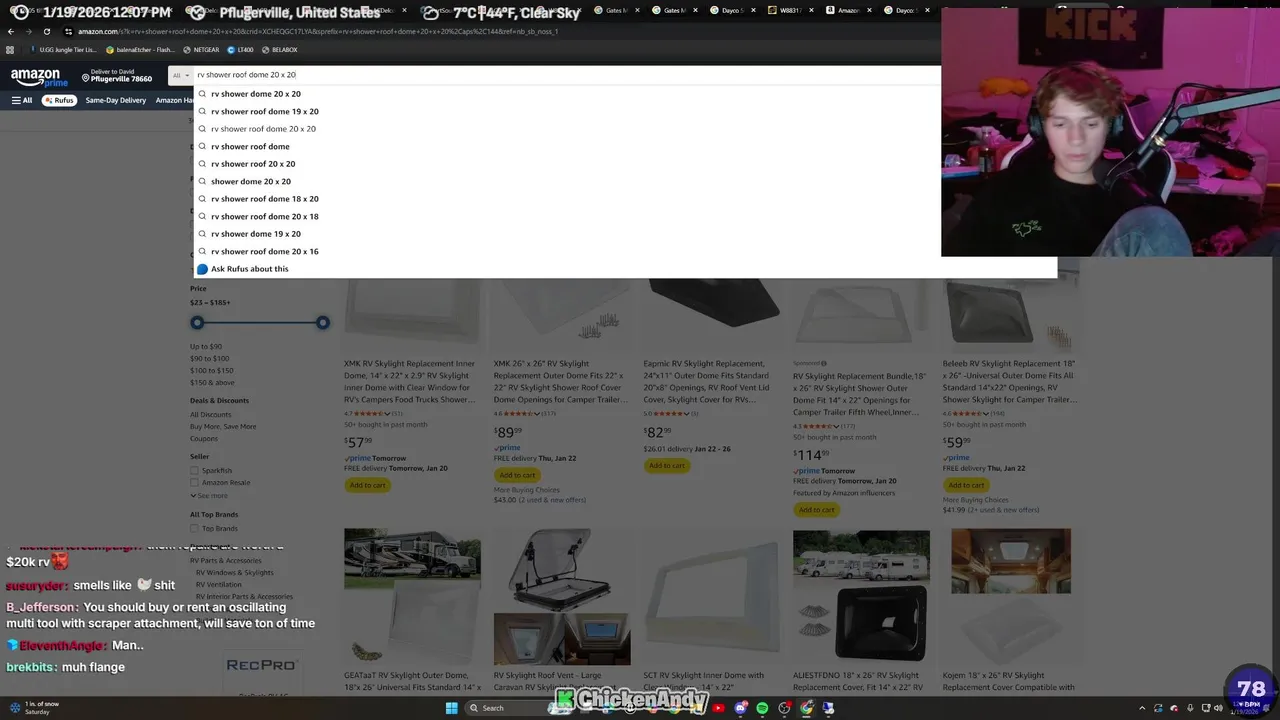Open RV Skylight Roof Vent product image

pos(562,597)
